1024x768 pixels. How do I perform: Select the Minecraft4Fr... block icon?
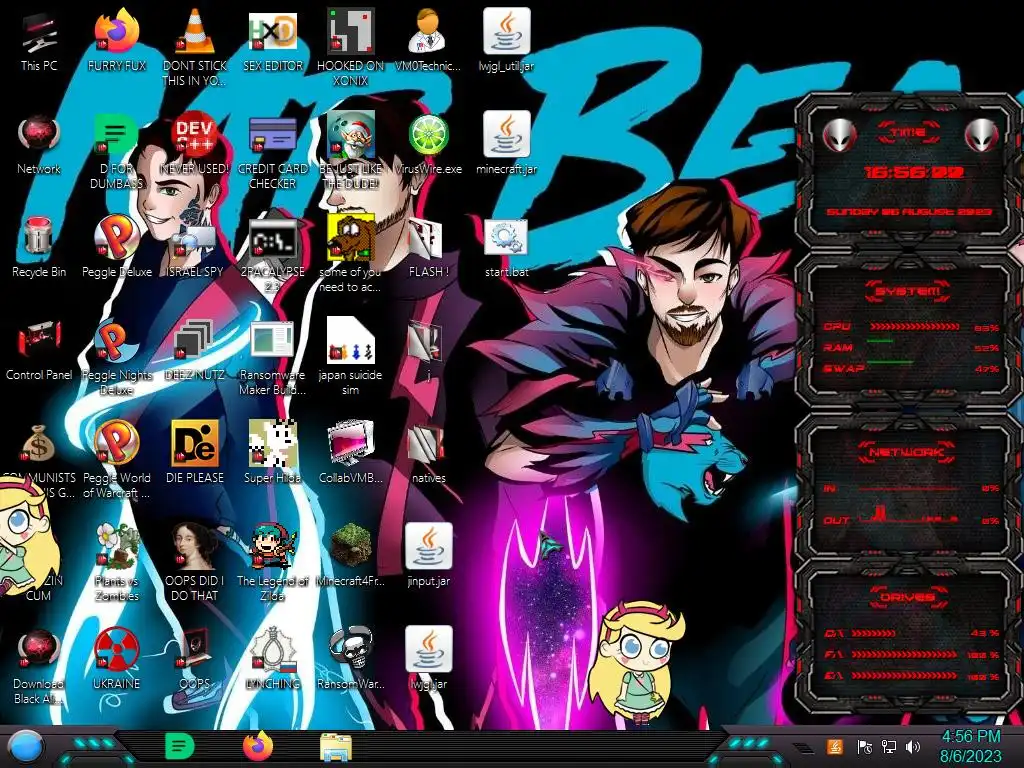pyautogui.click(x=351, y=556)
